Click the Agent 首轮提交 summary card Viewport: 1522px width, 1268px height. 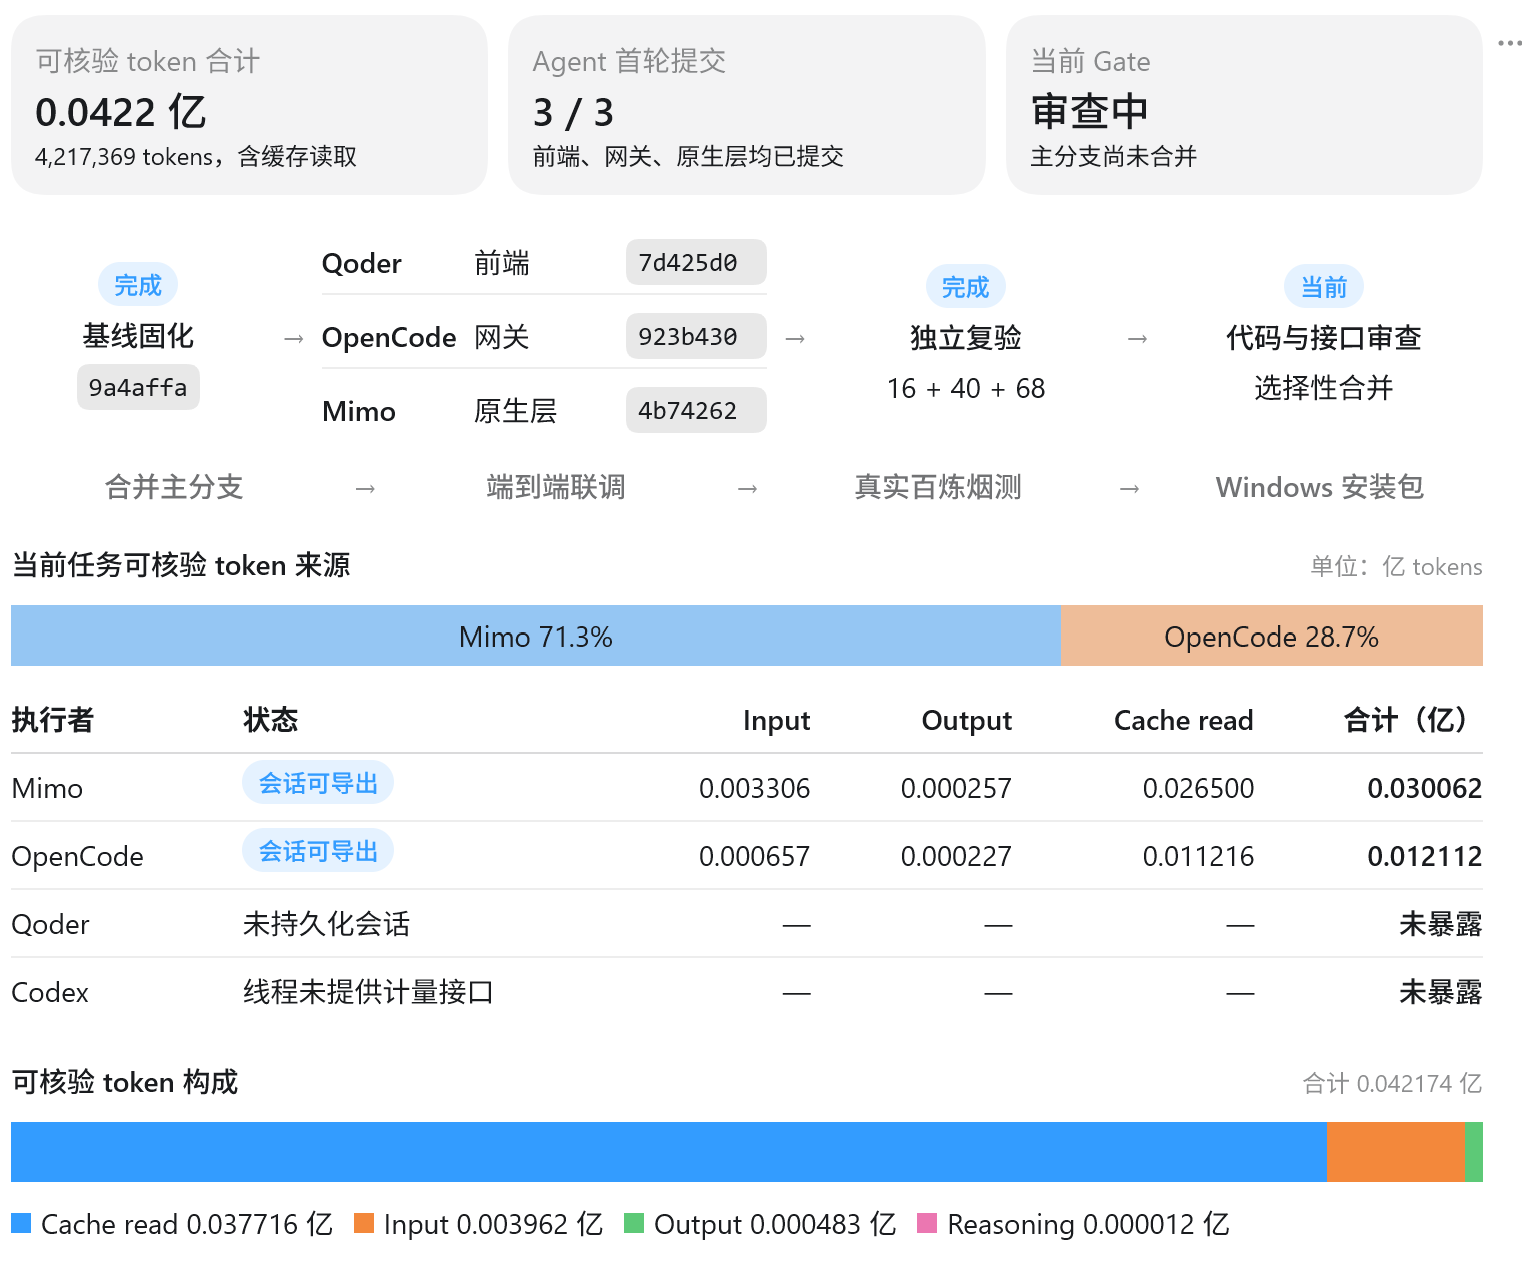click(747, 105)
